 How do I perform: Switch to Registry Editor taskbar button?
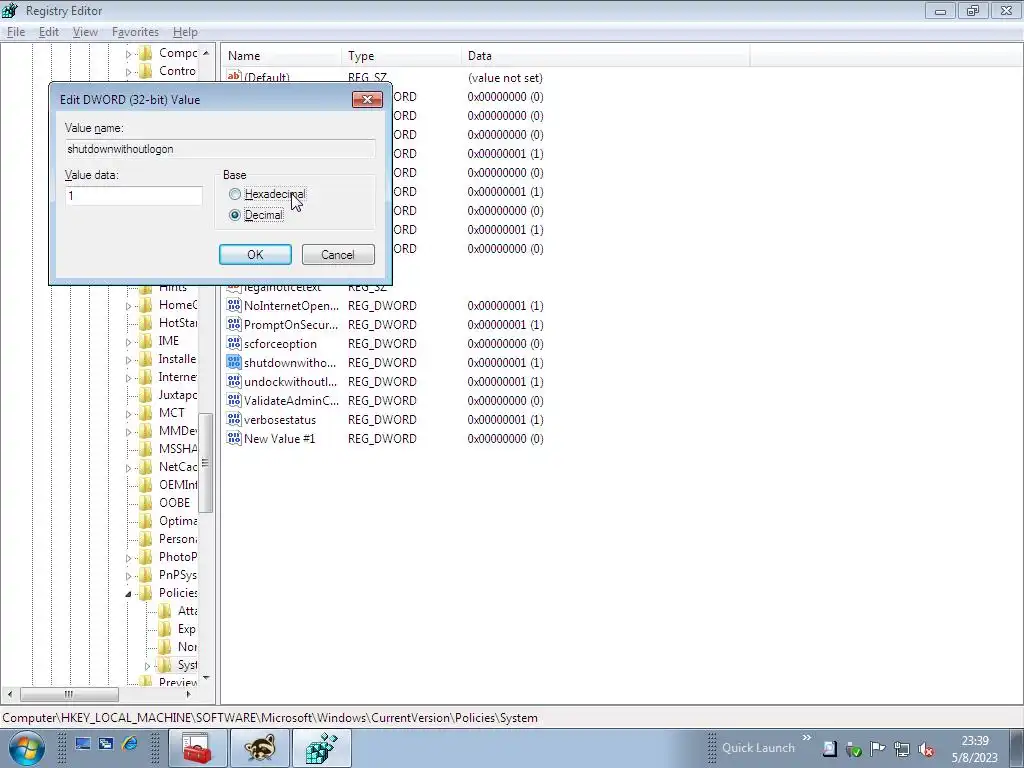pos(322,748)
